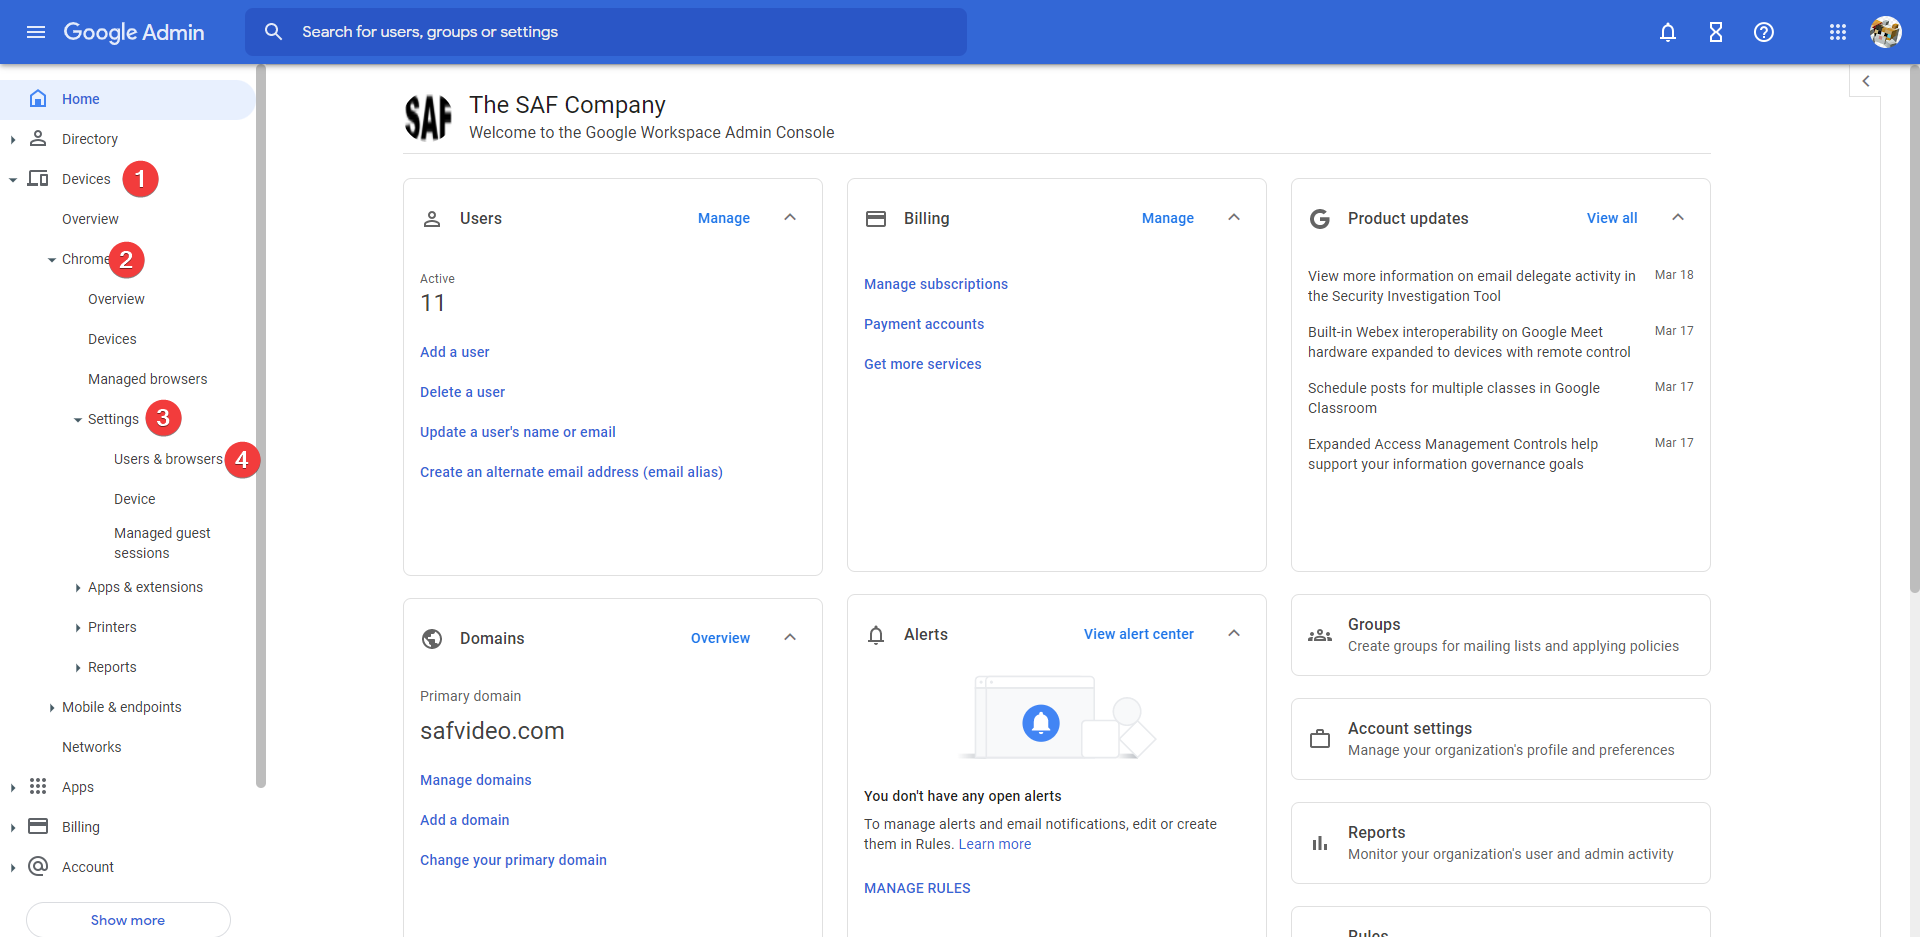The height and width of the screenshot is (937, 1920).
Task: Click Add a user link
Action: (x=455, y=352)
